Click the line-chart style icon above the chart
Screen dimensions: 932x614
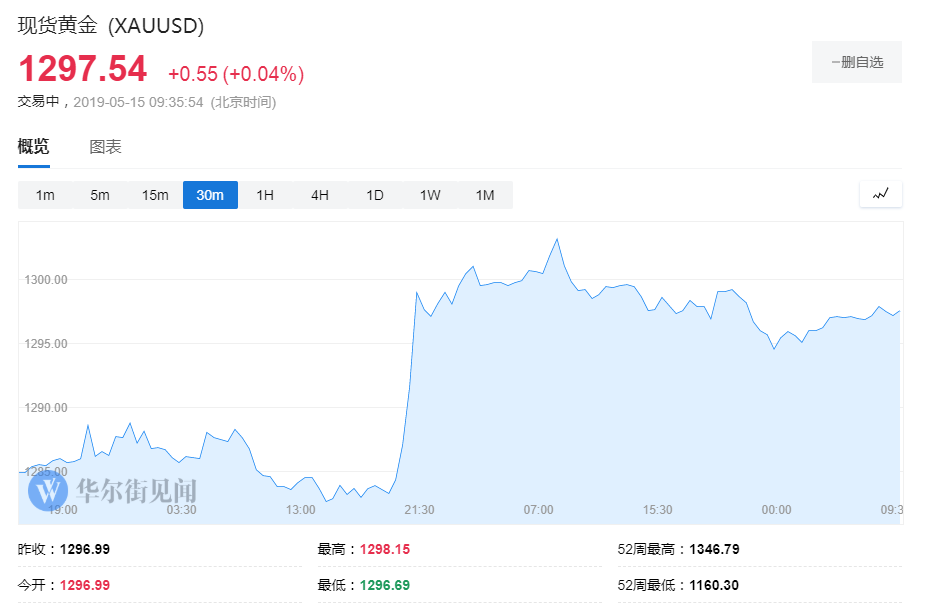880,193
